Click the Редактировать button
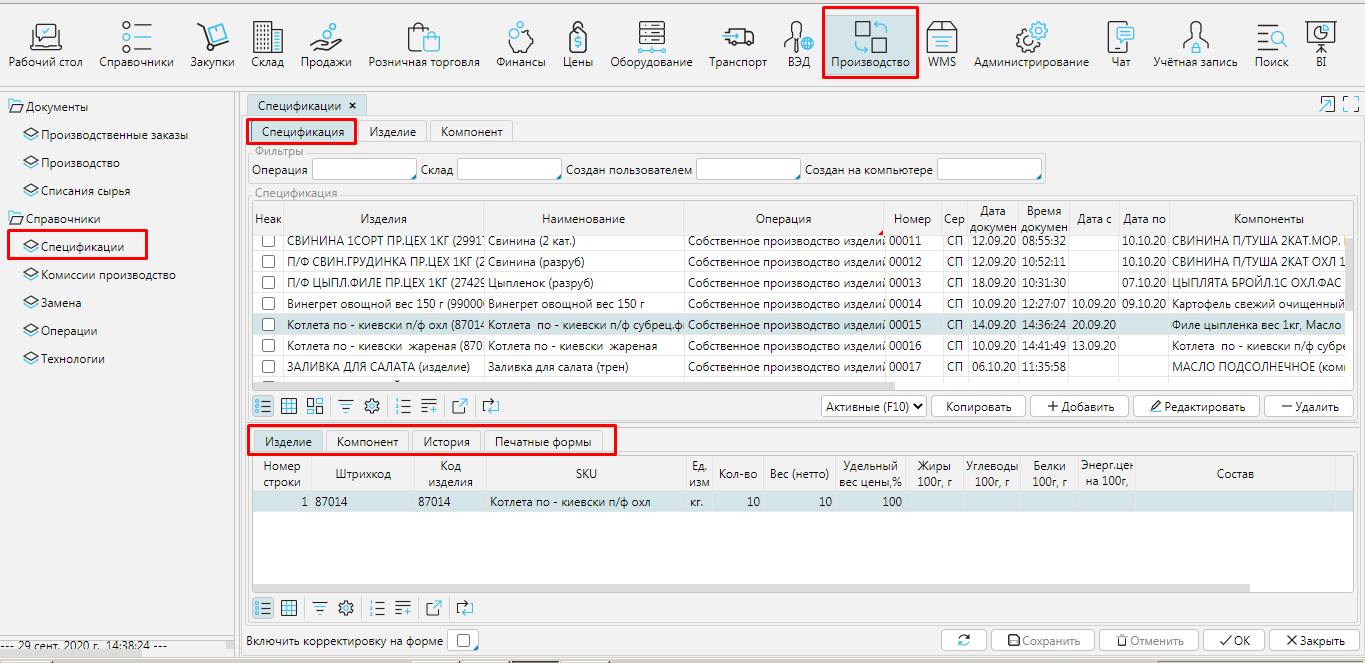The width and height of the screenshot is (1365, 663). [1196, 406]
